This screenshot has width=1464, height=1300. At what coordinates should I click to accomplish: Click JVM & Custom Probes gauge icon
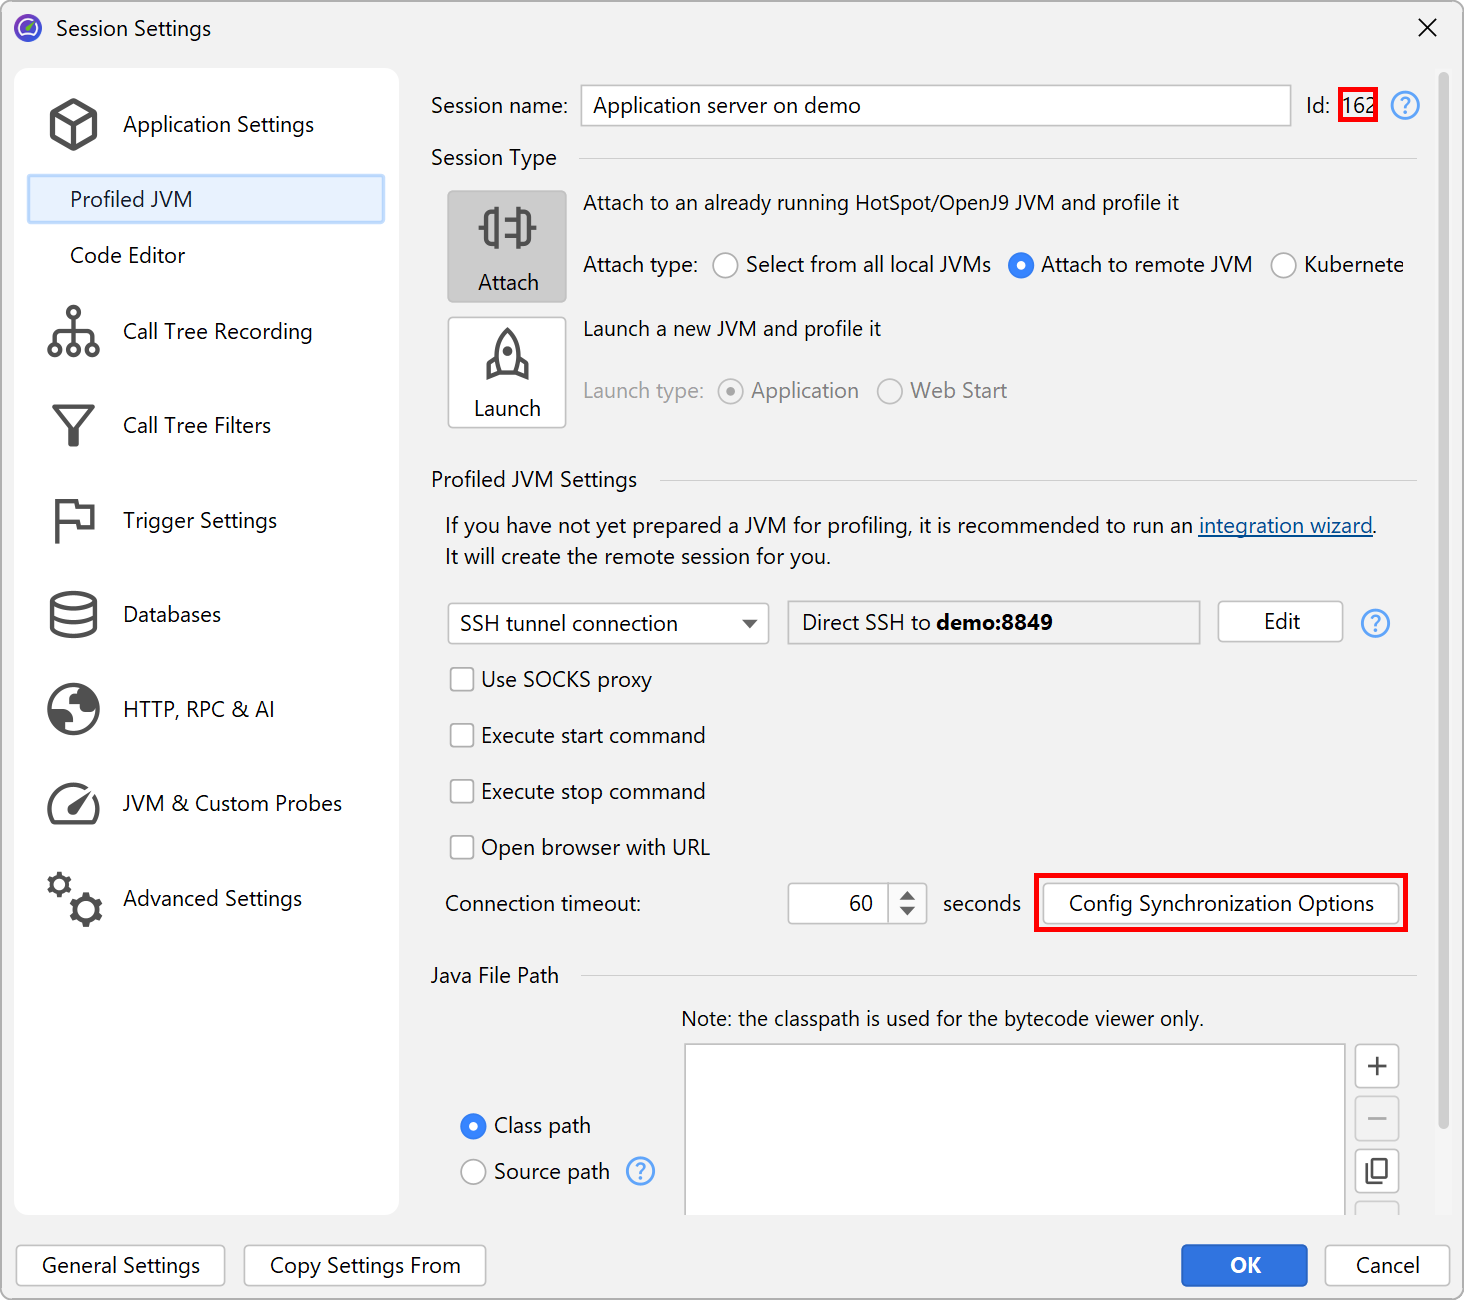click(73, 804)
